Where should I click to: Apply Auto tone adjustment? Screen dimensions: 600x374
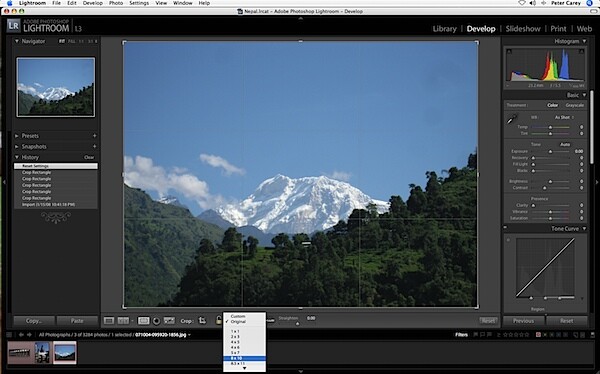point(565,145)
